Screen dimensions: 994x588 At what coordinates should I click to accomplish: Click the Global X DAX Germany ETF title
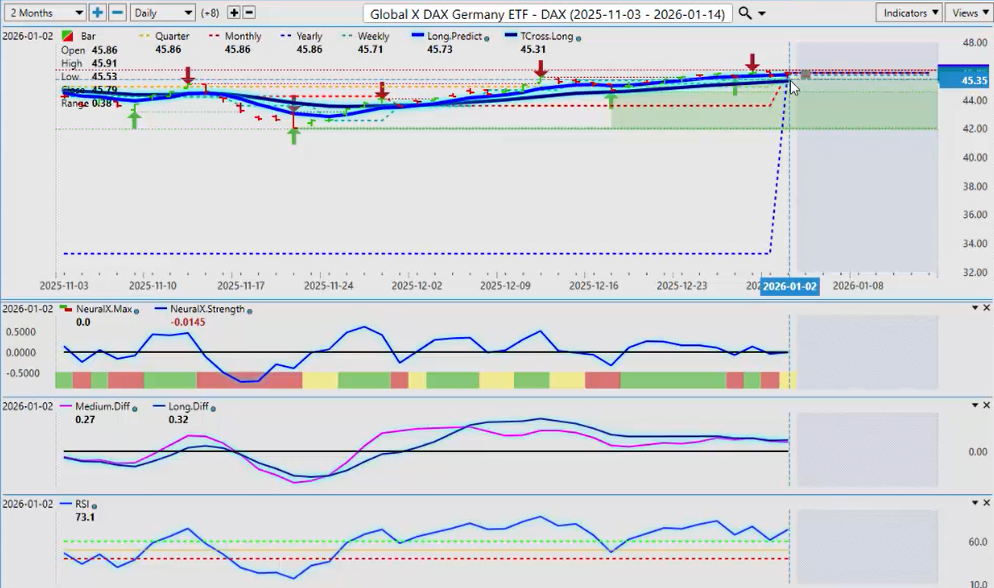pos(548,13)
